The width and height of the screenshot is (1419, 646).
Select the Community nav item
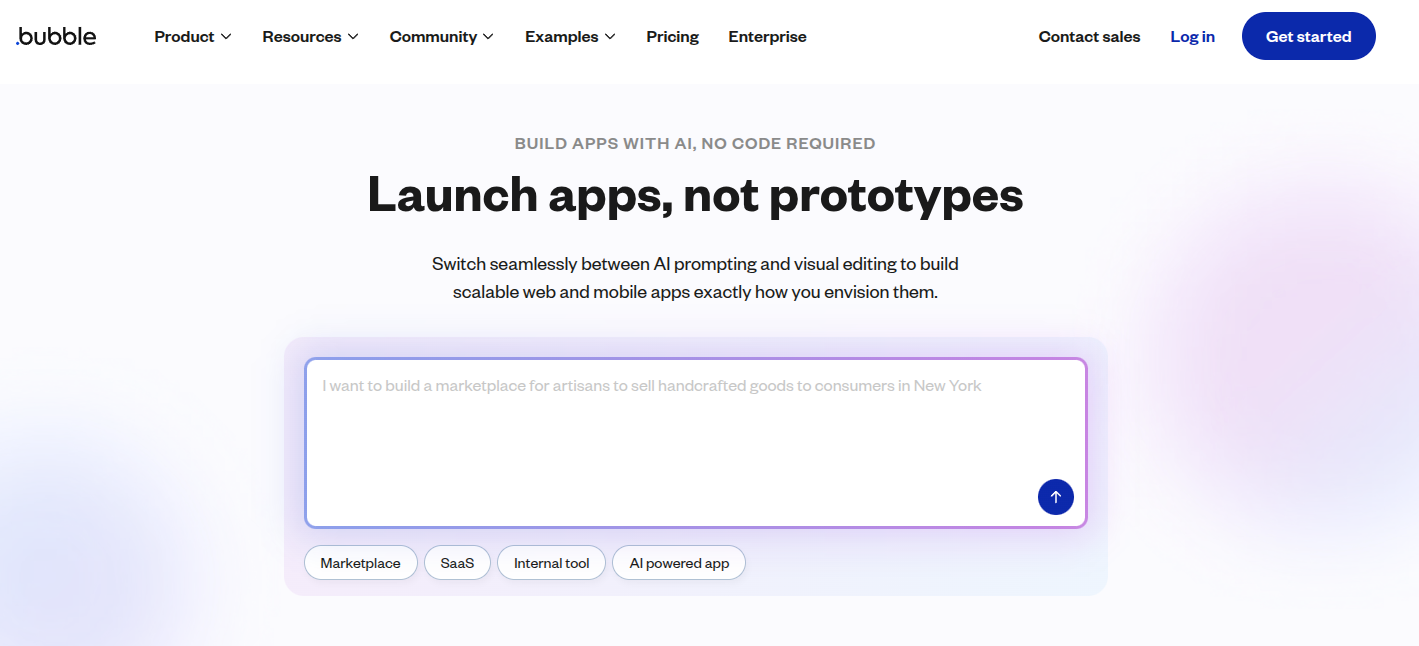point(433,37)
